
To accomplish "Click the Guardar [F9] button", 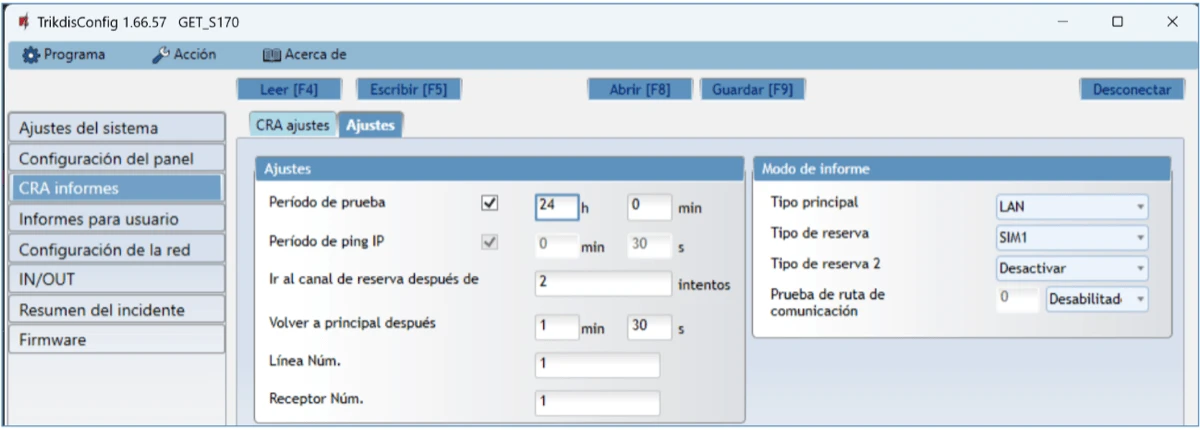I will pos(752,89).
